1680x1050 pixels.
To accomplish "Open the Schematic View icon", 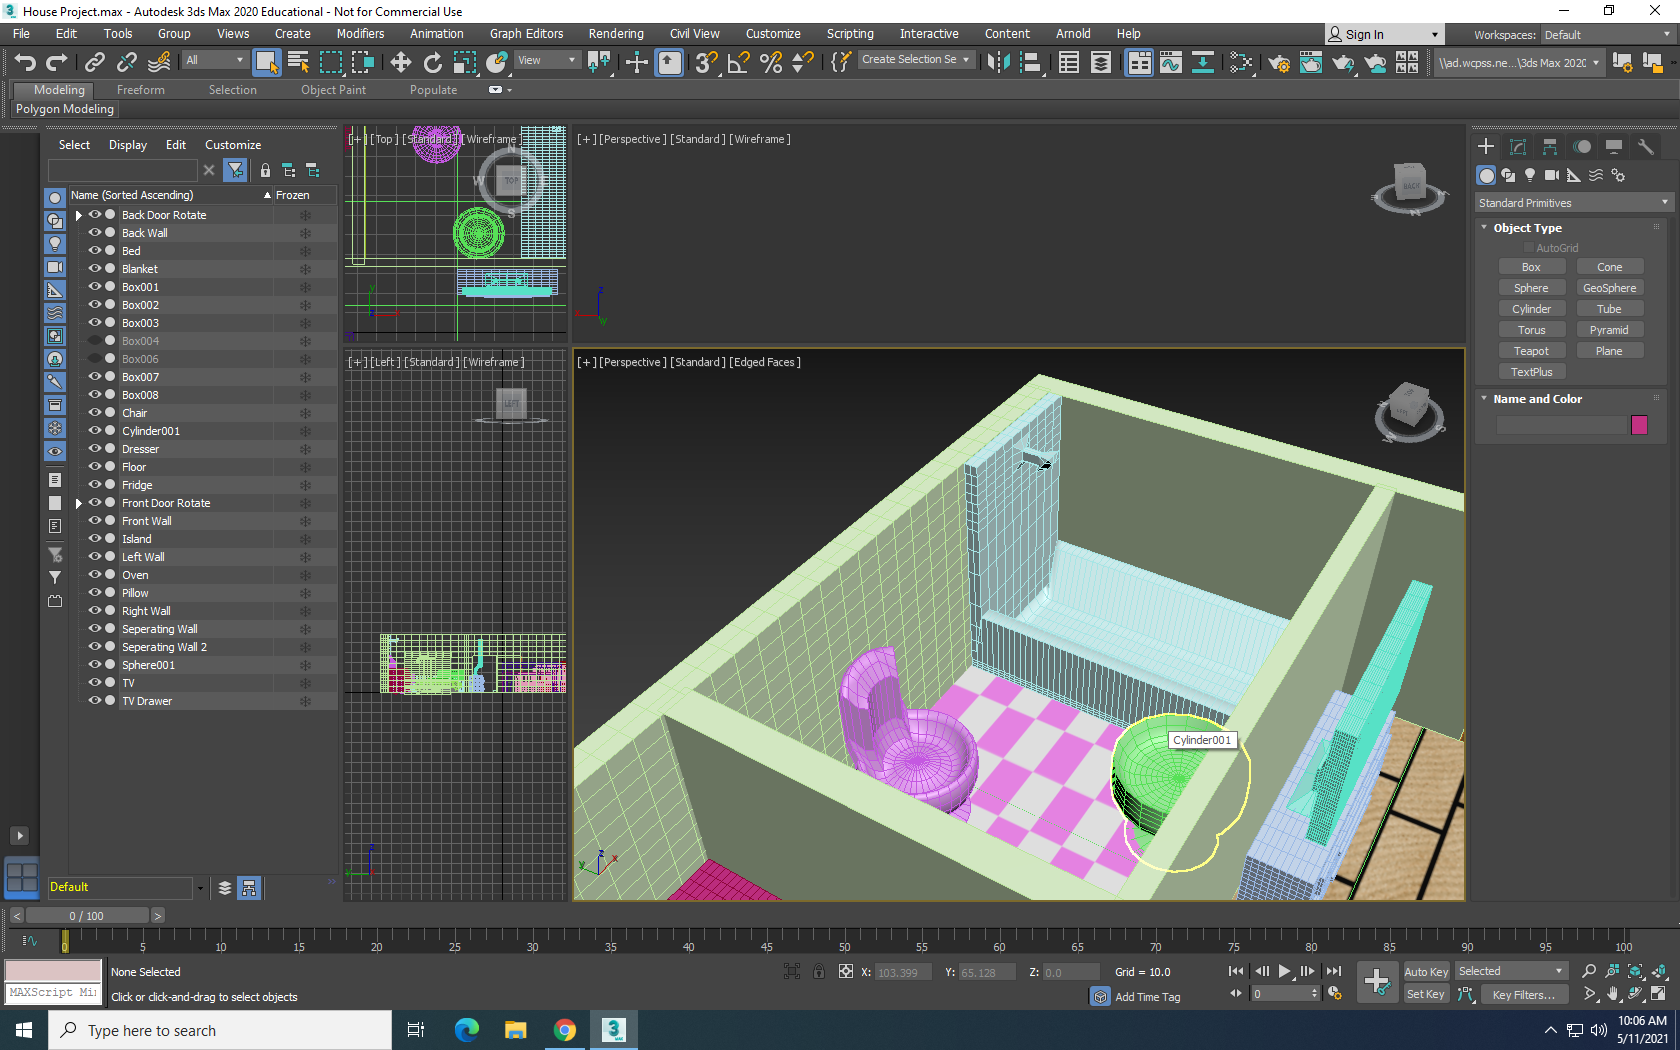I will (1202, 62).
